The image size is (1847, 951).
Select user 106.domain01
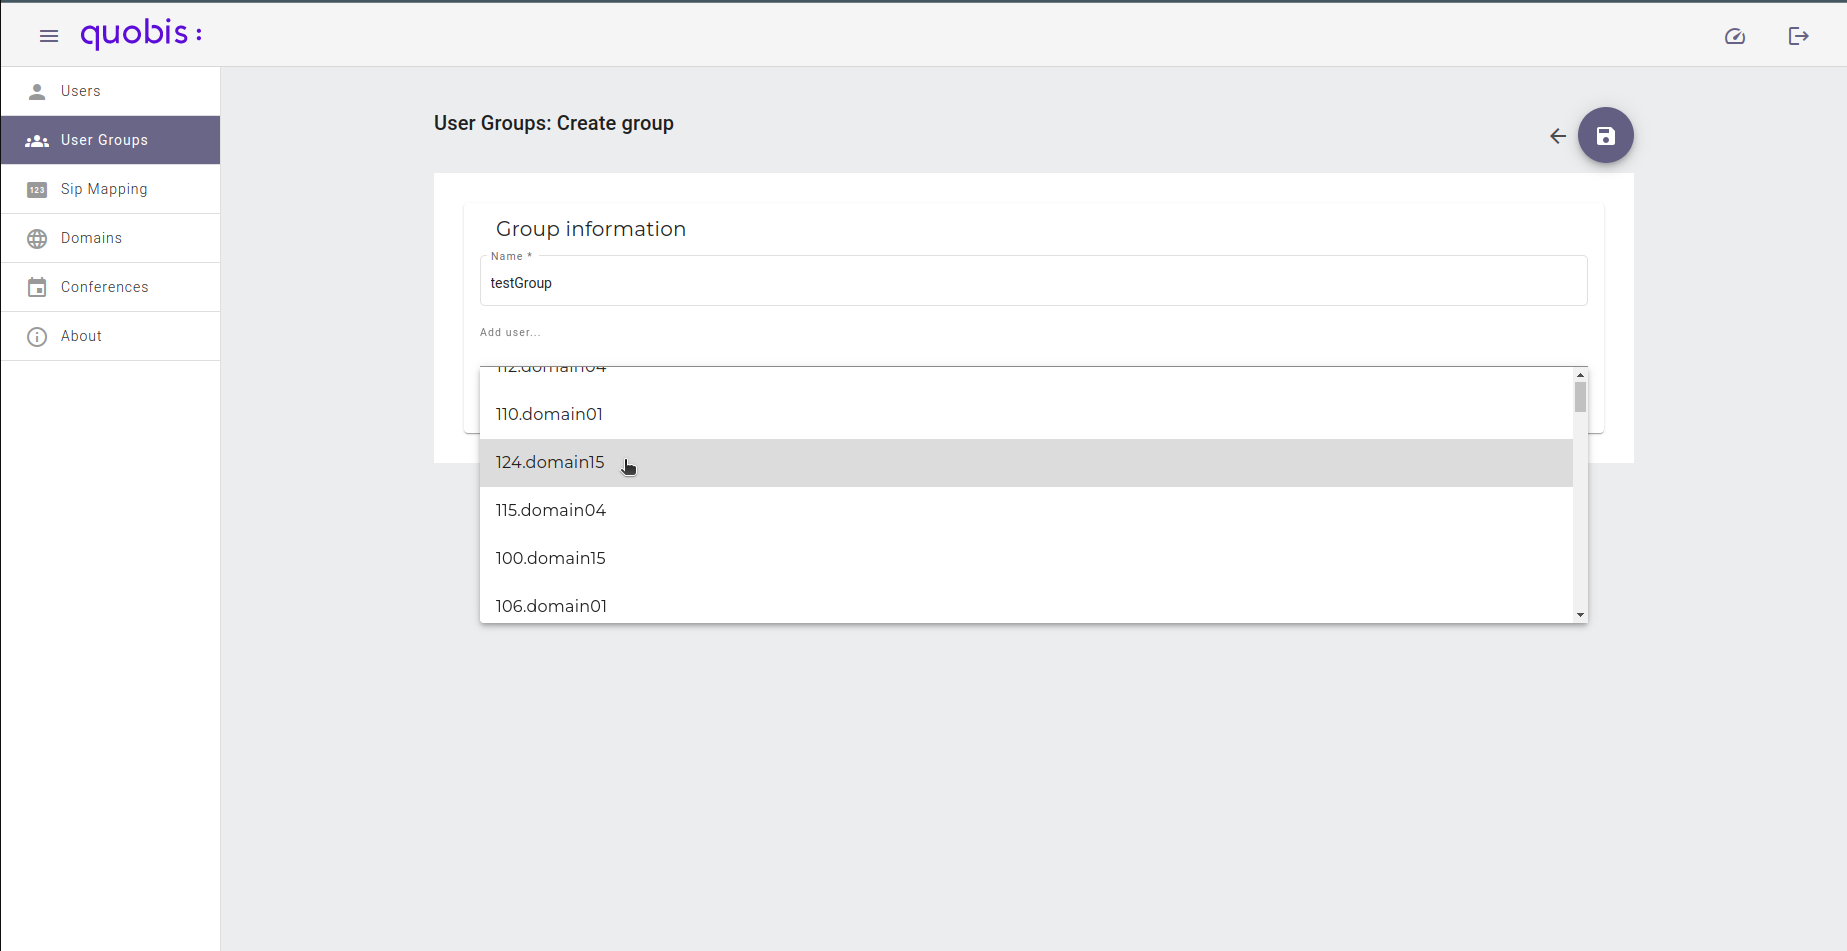click(1026, 603)
